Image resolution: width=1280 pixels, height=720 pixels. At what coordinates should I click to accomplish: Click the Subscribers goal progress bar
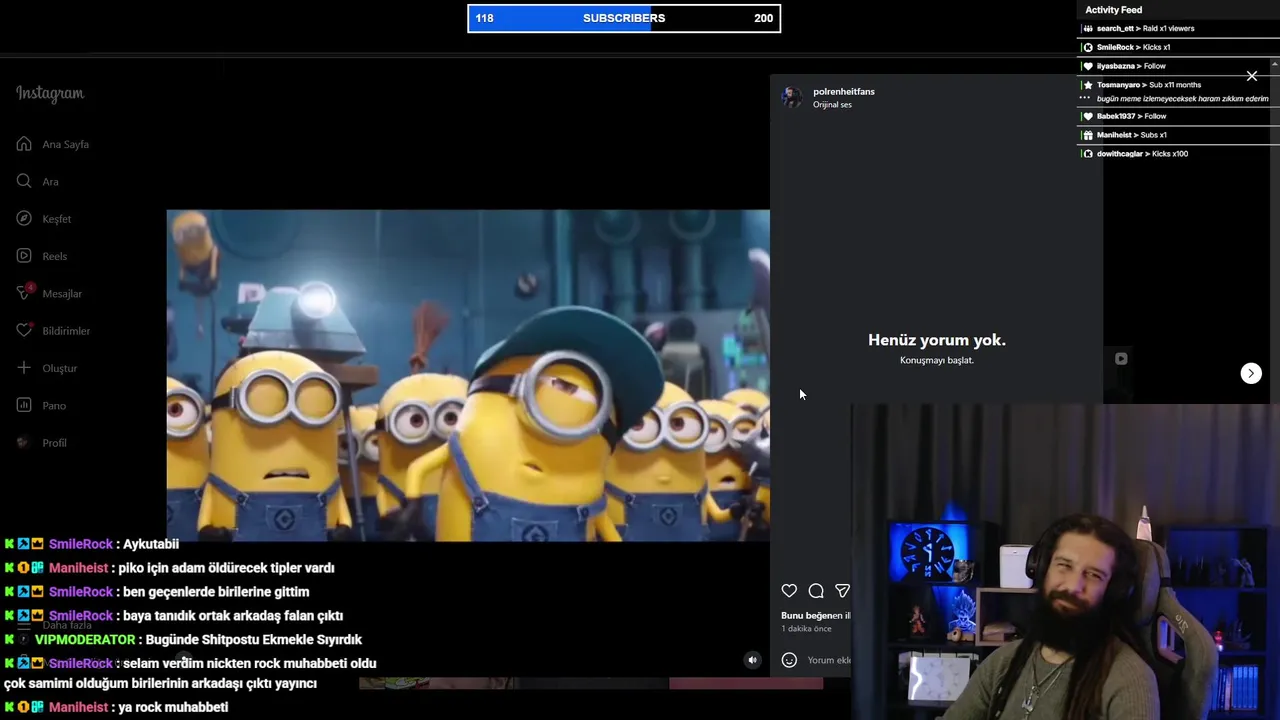tap(624, 18)
